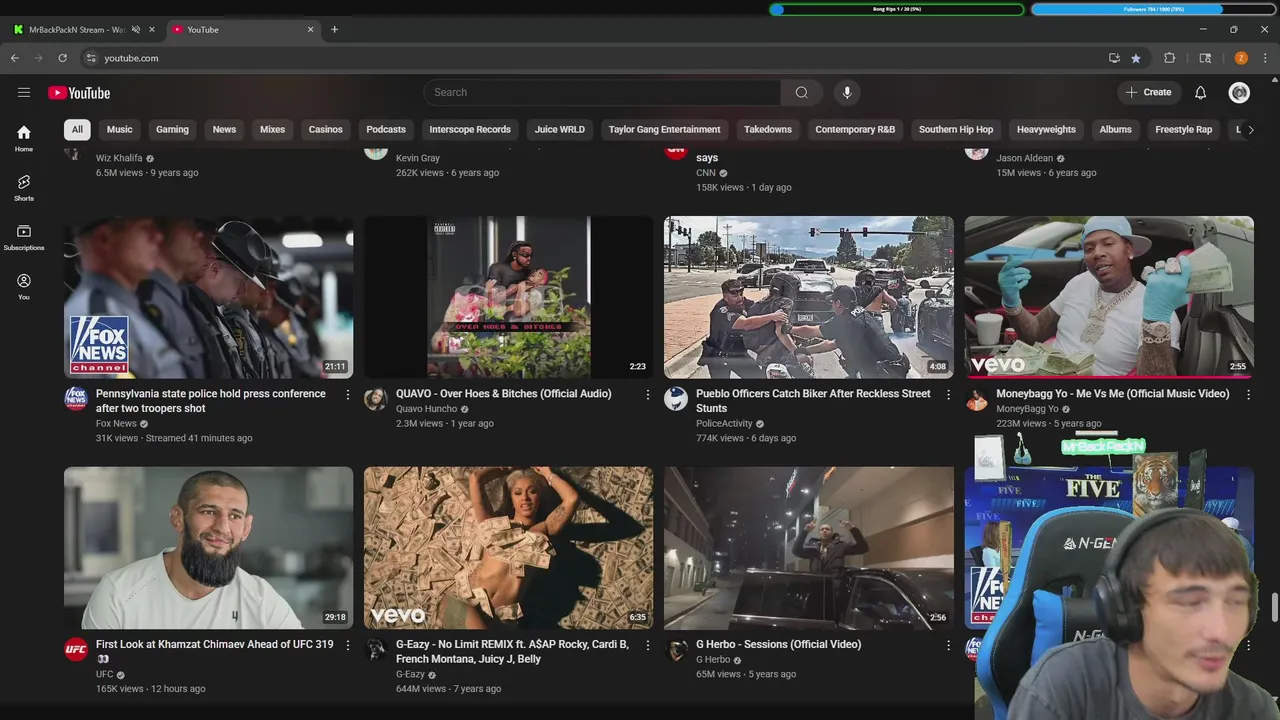Switch to the MrBackPackN Stream browser tab

[x=77, y=29]
